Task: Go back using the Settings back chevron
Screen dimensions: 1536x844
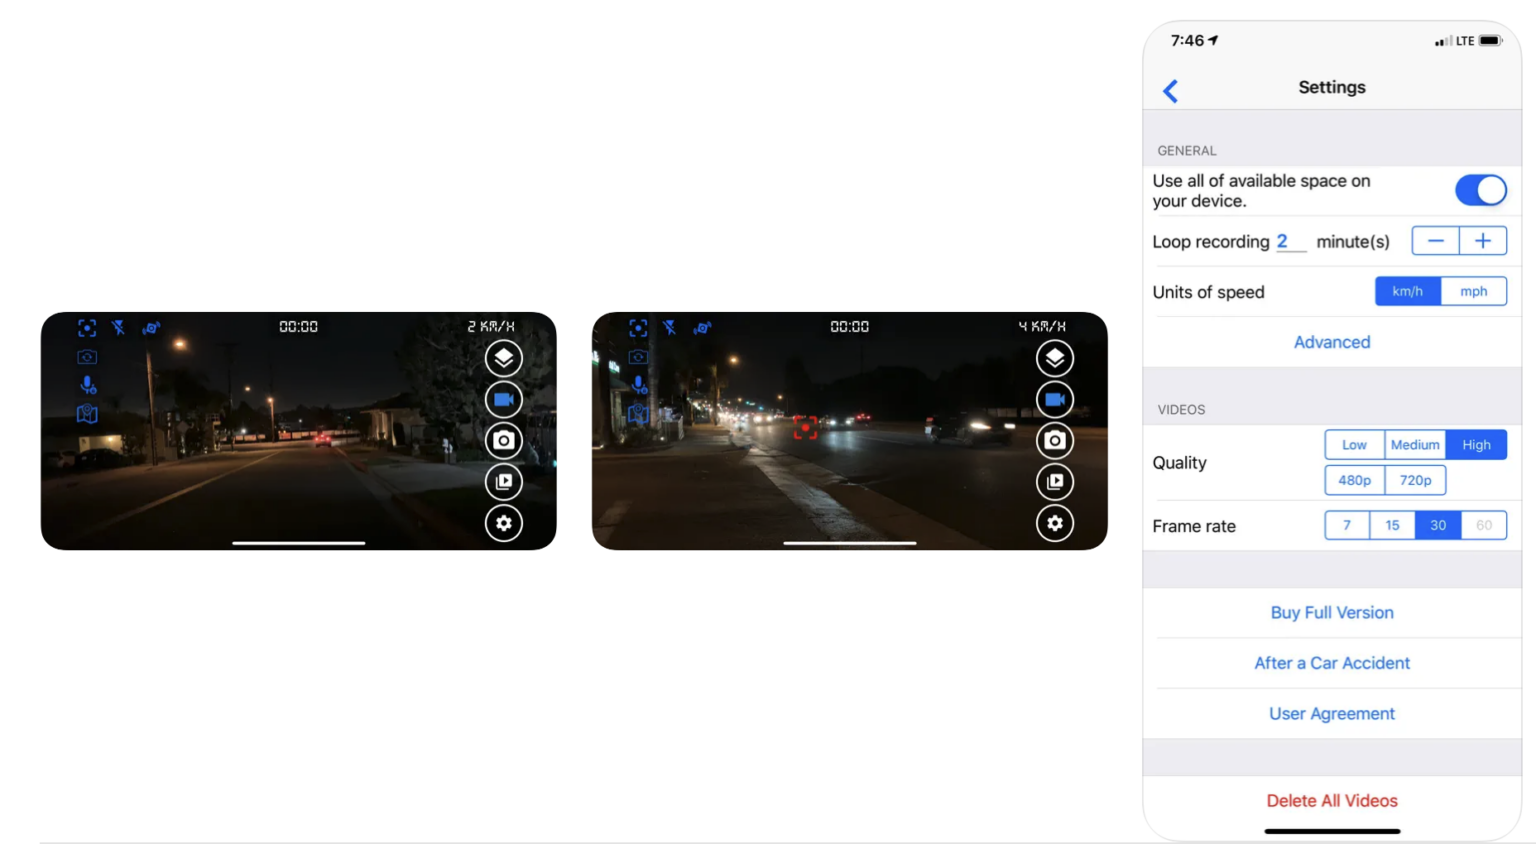Action: (1170, 90)
